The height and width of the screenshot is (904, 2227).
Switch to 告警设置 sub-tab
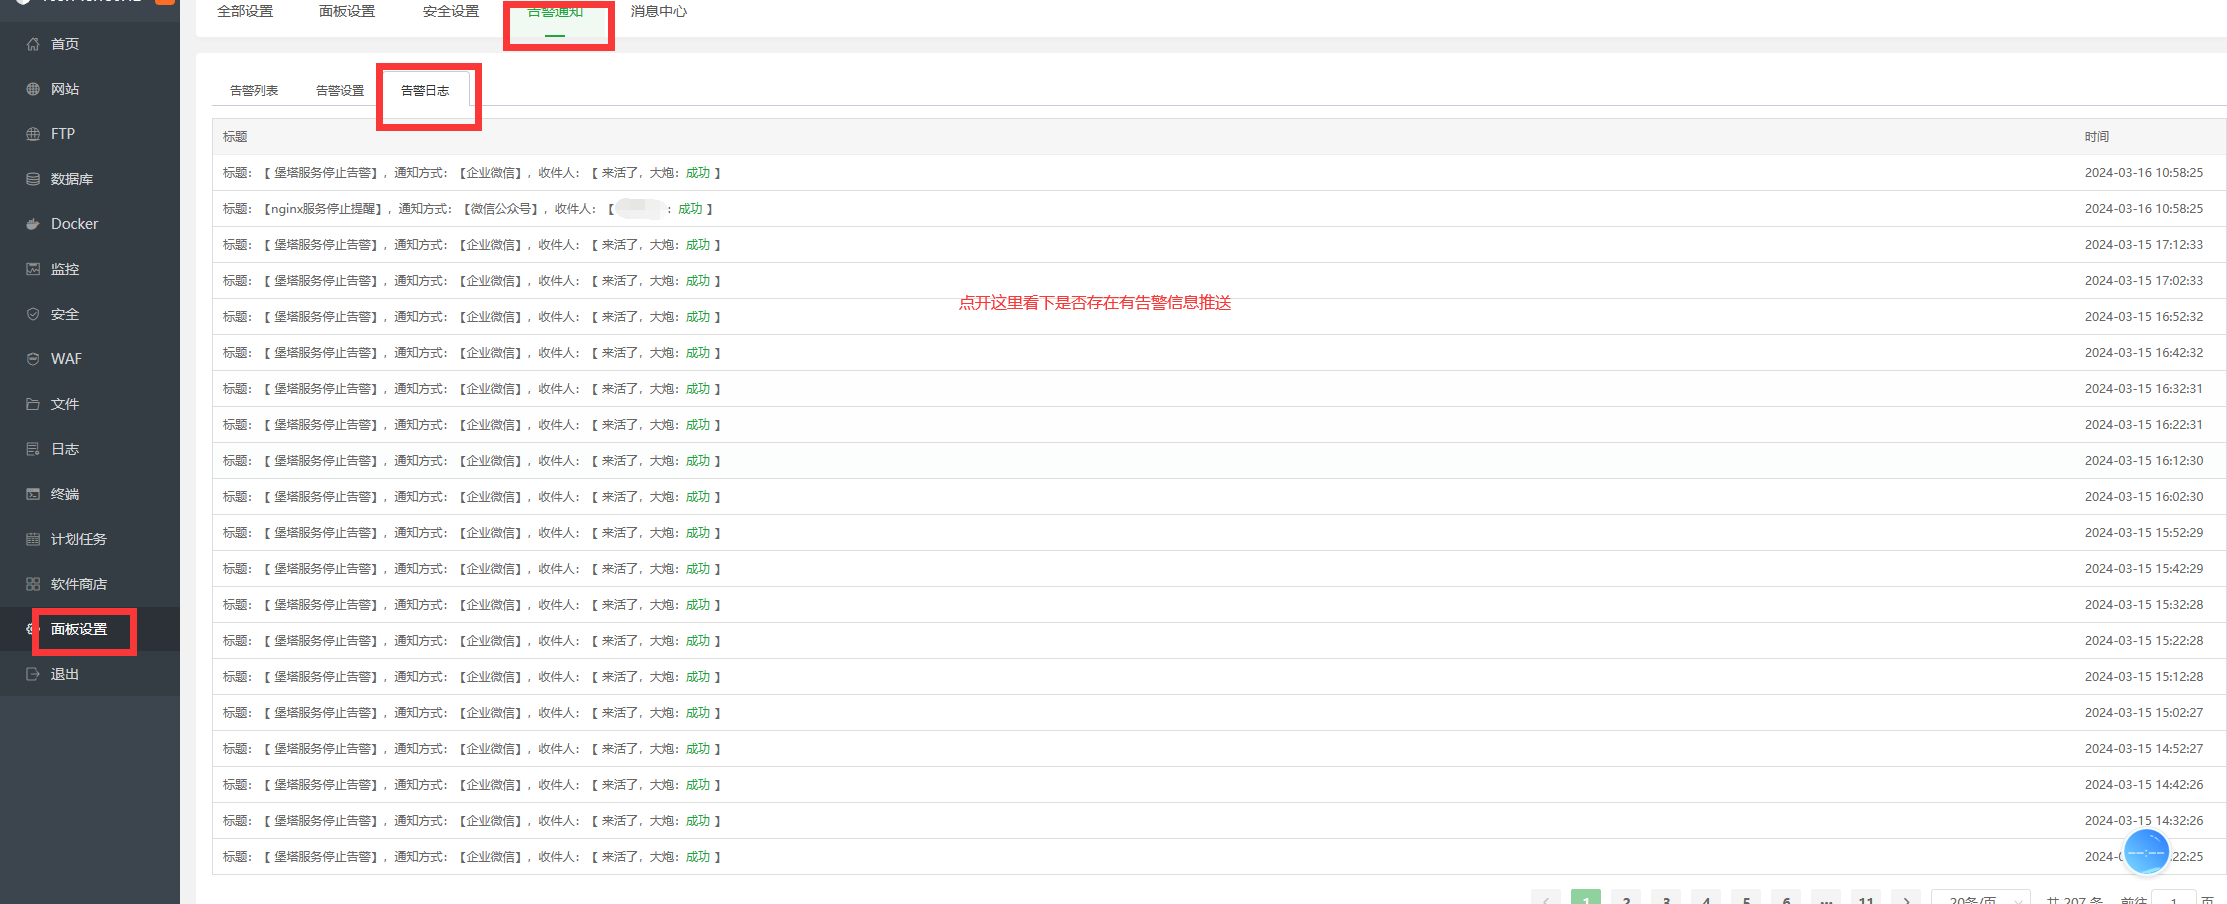(340, 90)
